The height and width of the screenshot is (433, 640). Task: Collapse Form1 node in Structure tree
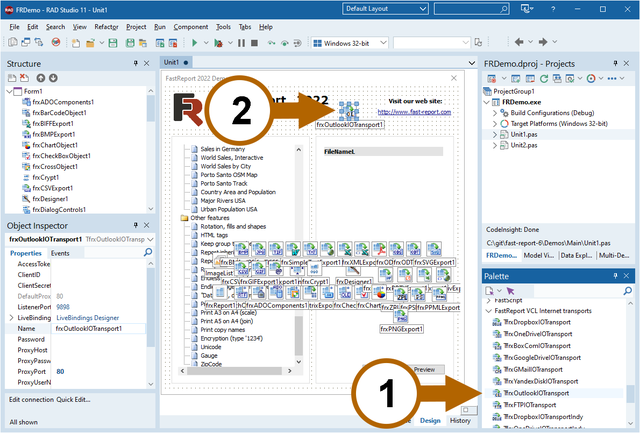pos(9,91)
